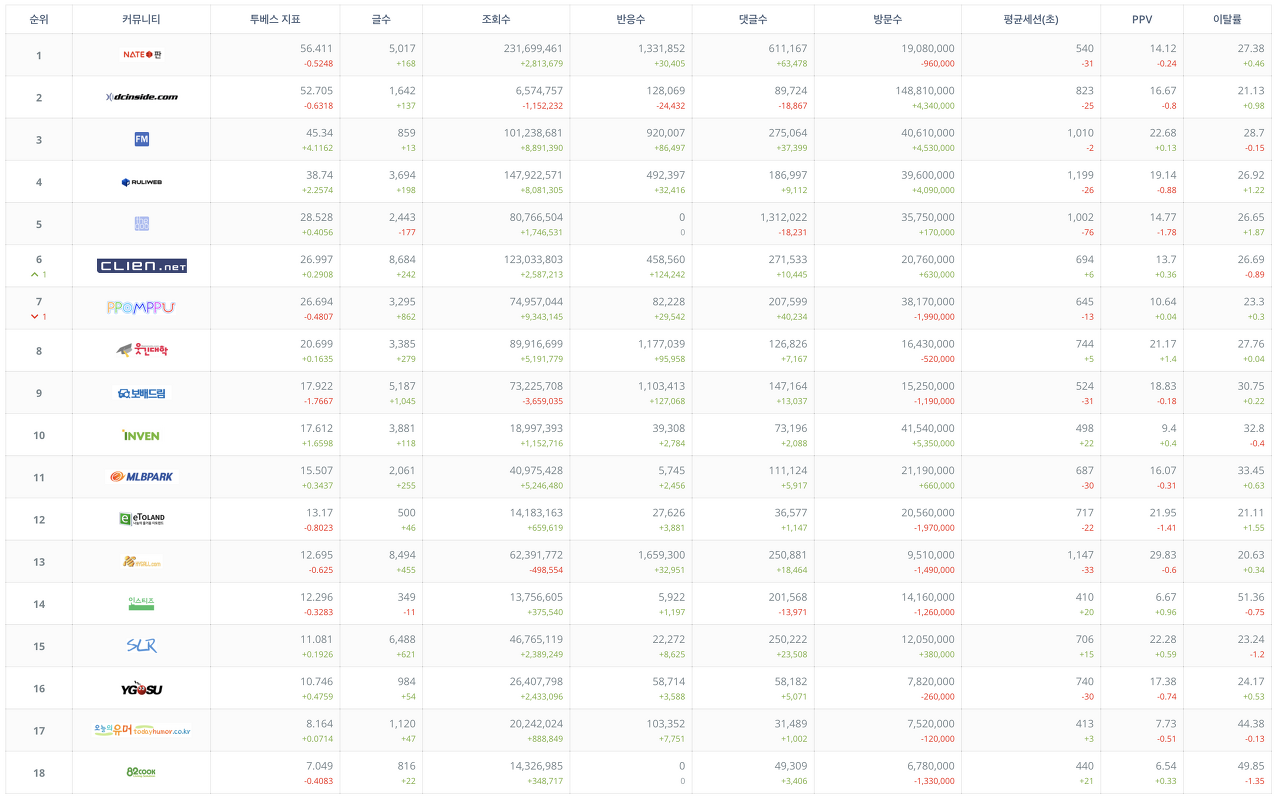
Task: Click the 커뮤니티 column header
Action: coord(141,19)
